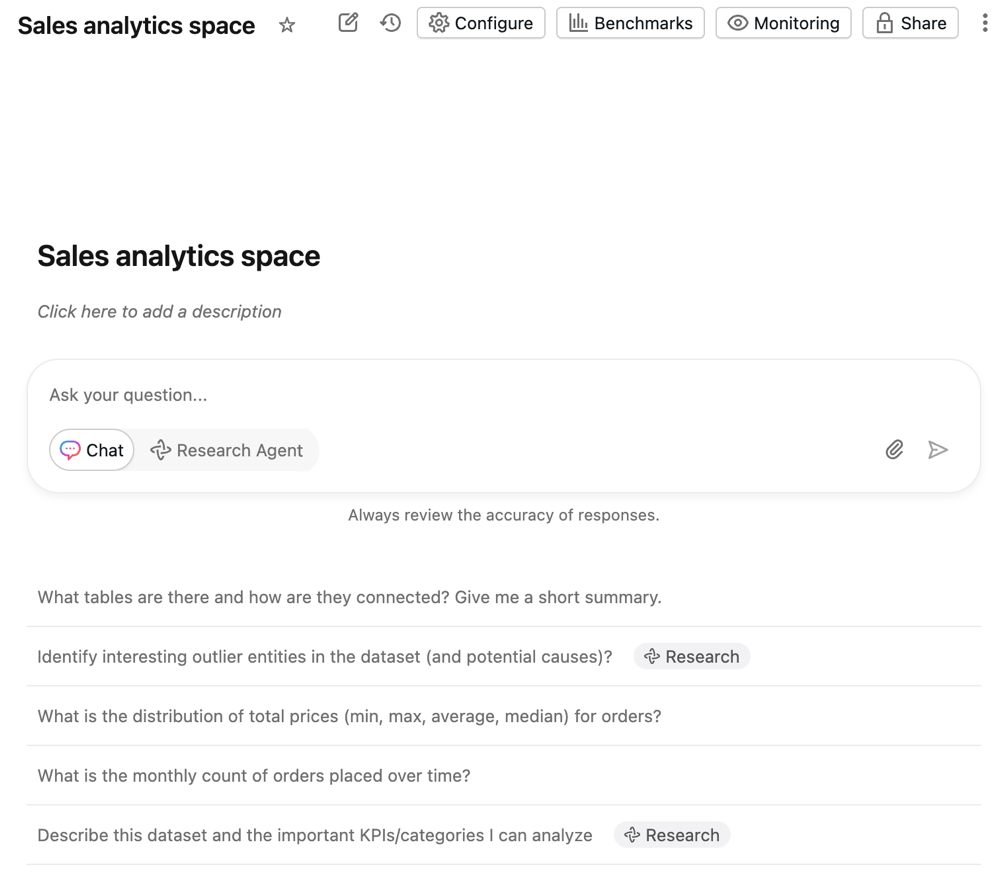Select the tables summary suggested question
Viewport: 1000px width, 885px height.
tap(349, 598)
